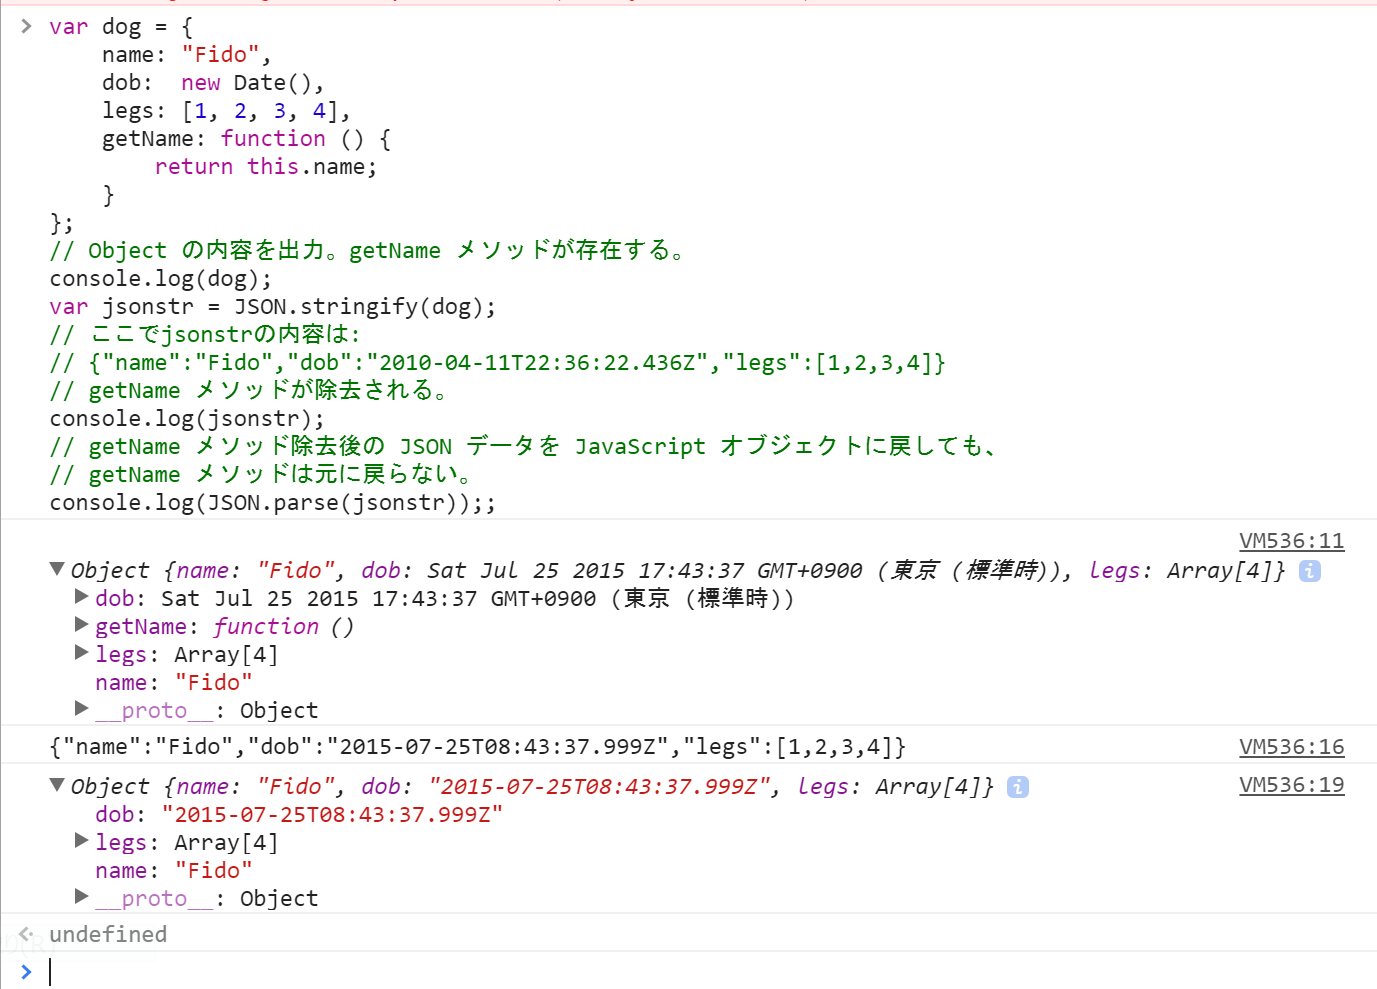Click the gray chevron beside var dog declaration

click(25, 27)
